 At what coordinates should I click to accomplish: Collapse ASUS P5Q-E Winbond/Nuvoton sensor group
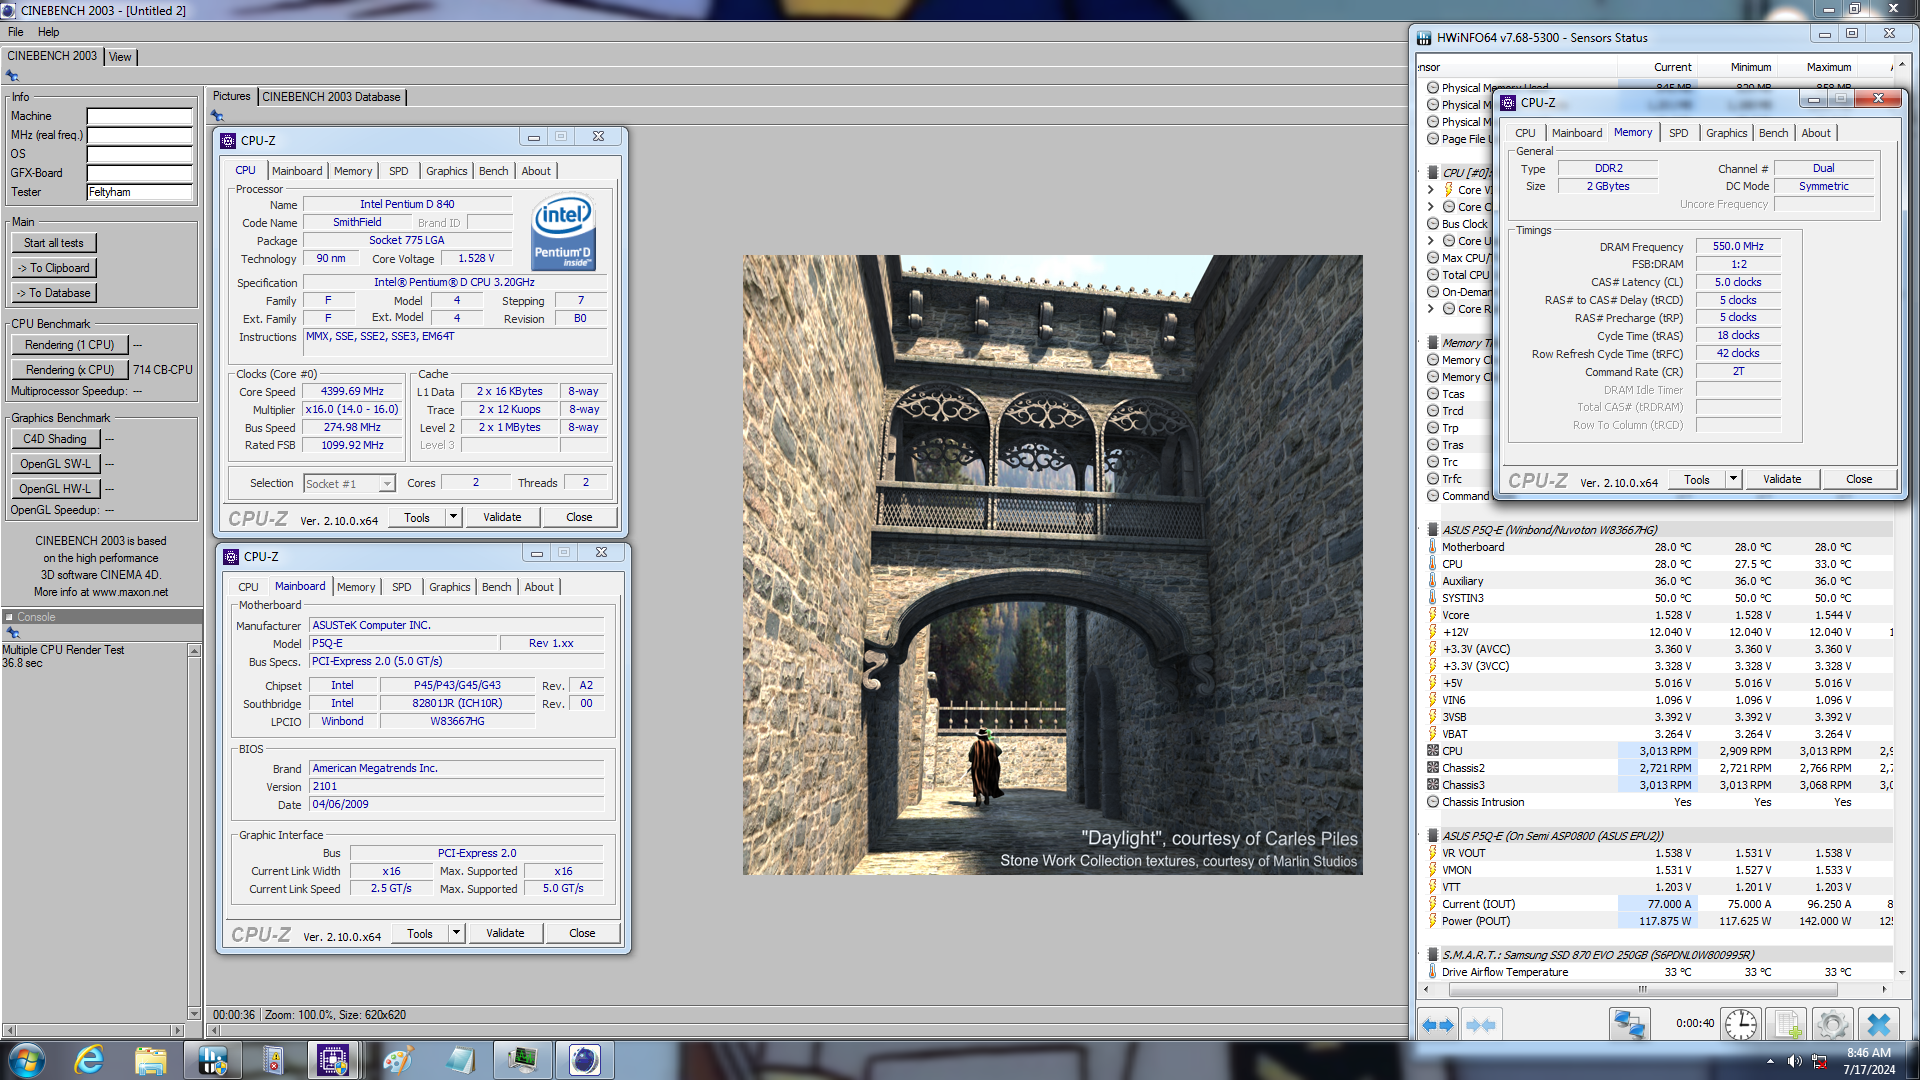tap(1420, 530)
